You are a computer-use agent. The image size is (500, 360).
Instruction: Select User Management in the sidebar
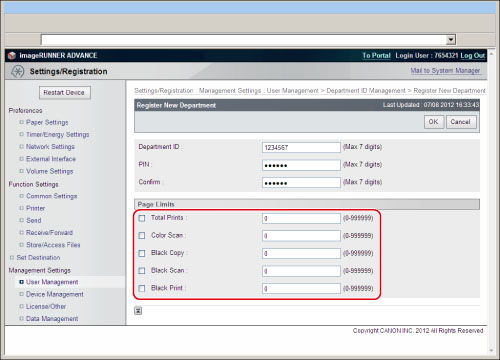click(x=52, y=282)
